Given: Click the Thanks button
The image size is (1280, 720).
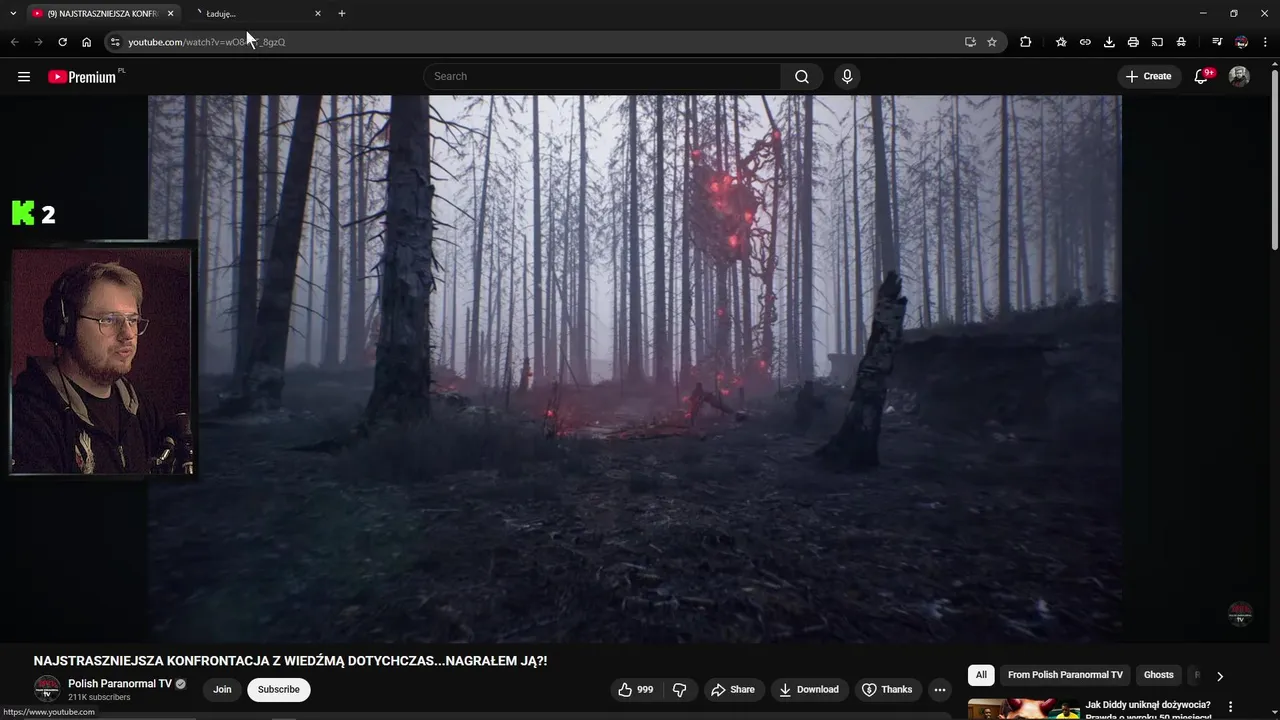Looking at the screenshot, I should click(x=887, y=689).
